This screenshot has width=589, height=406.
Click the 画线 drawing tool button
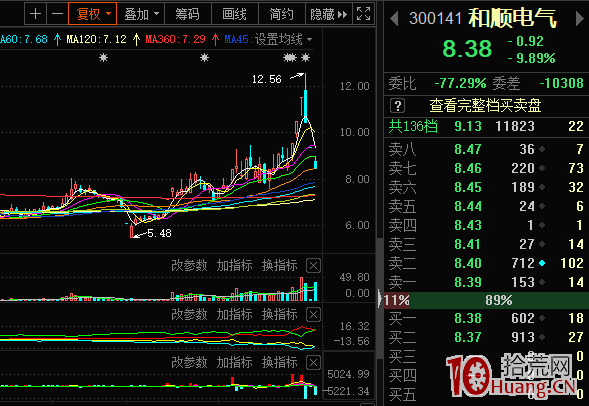point(234,14)
